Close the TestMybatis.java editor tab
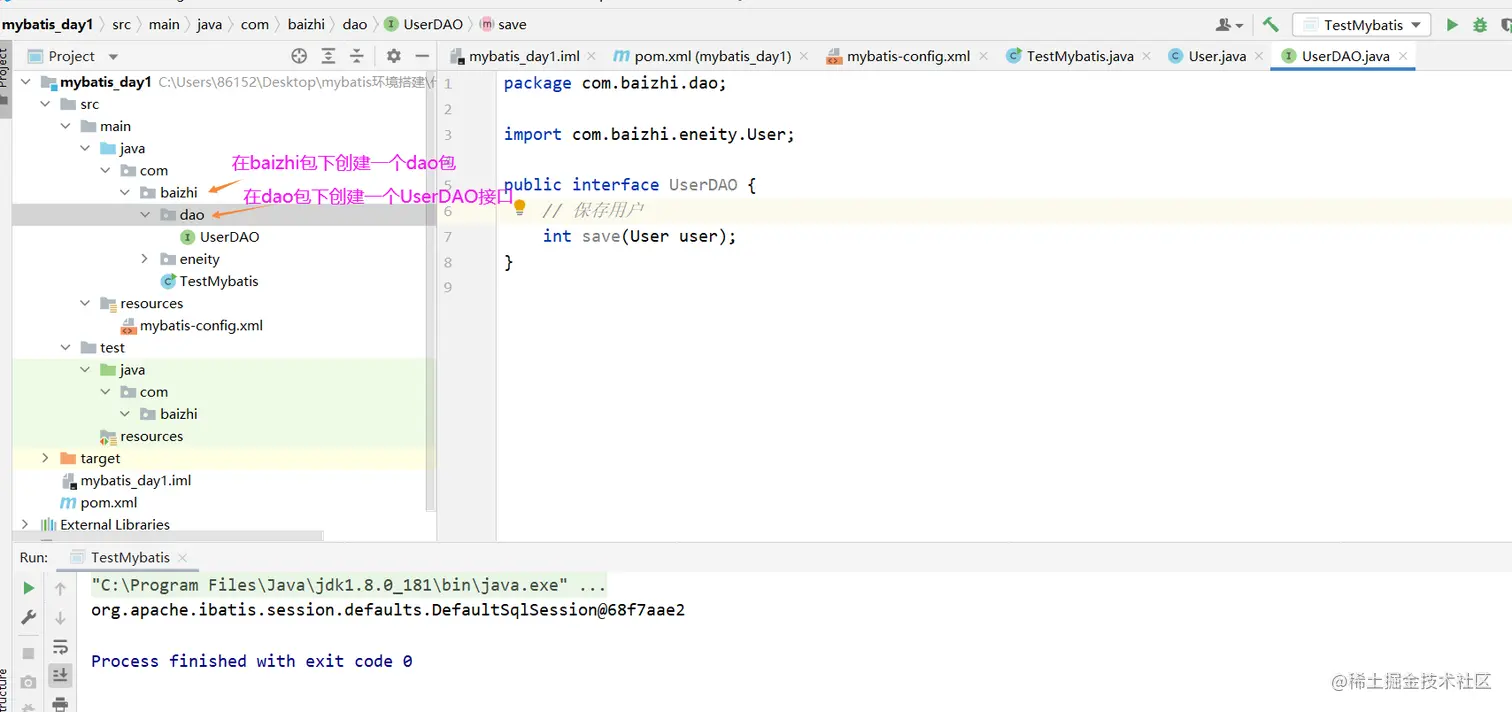Image resolution: width=1512 pixels, height=712 pixels. point(1146,57)
